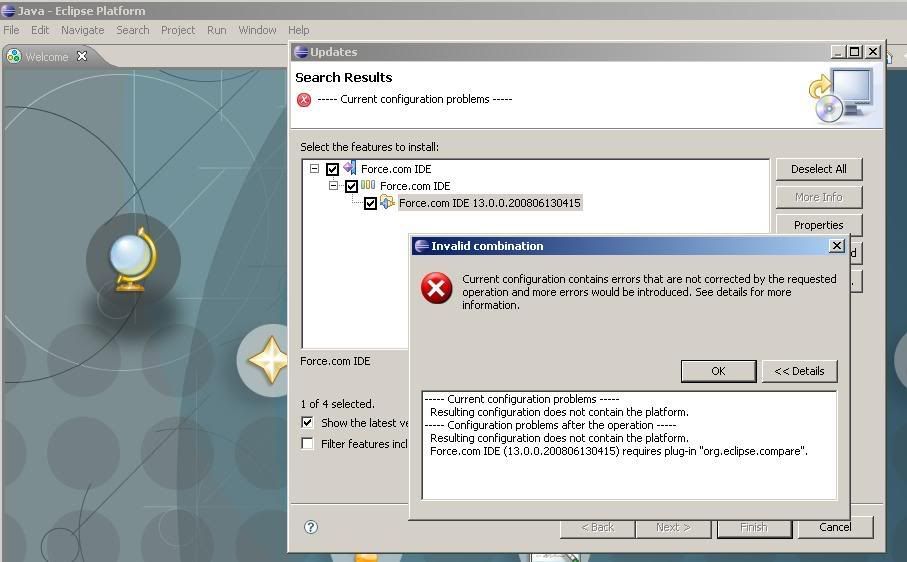Click the Force.com IDE category folder icon

tap(368, 186)
